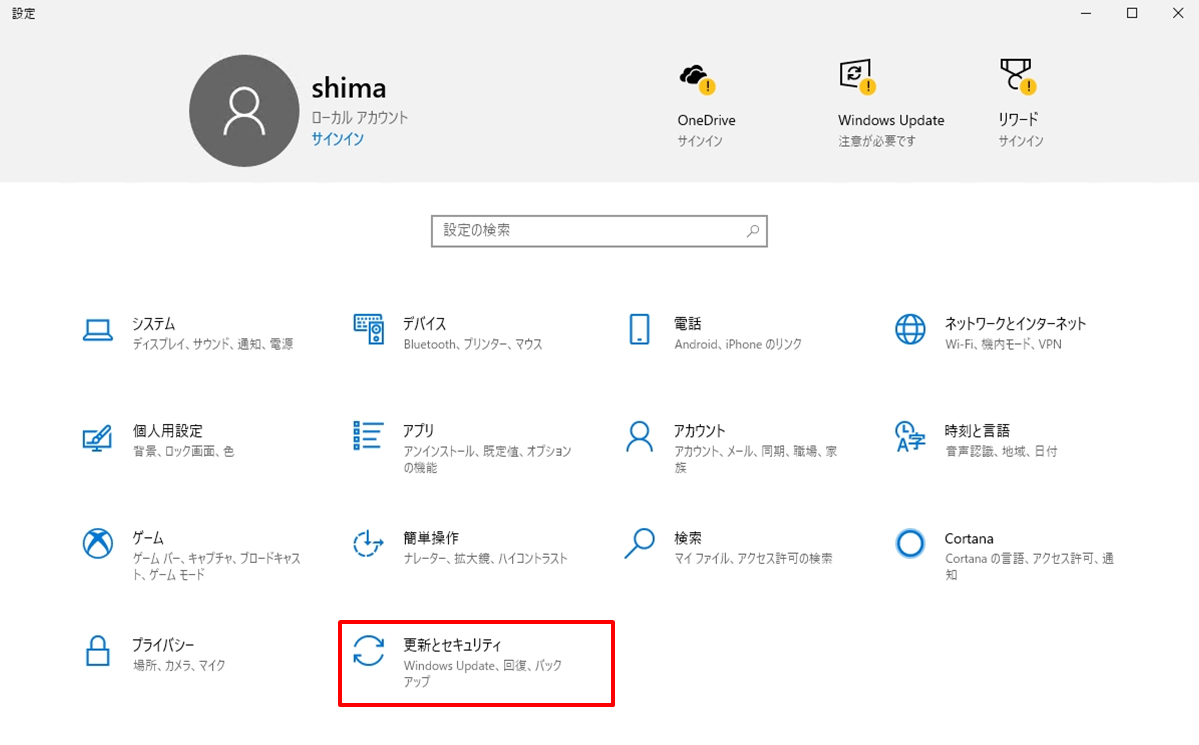1199x745 pixels.
Task: Open the 電話 phone icon
Action: pos(639,329)
